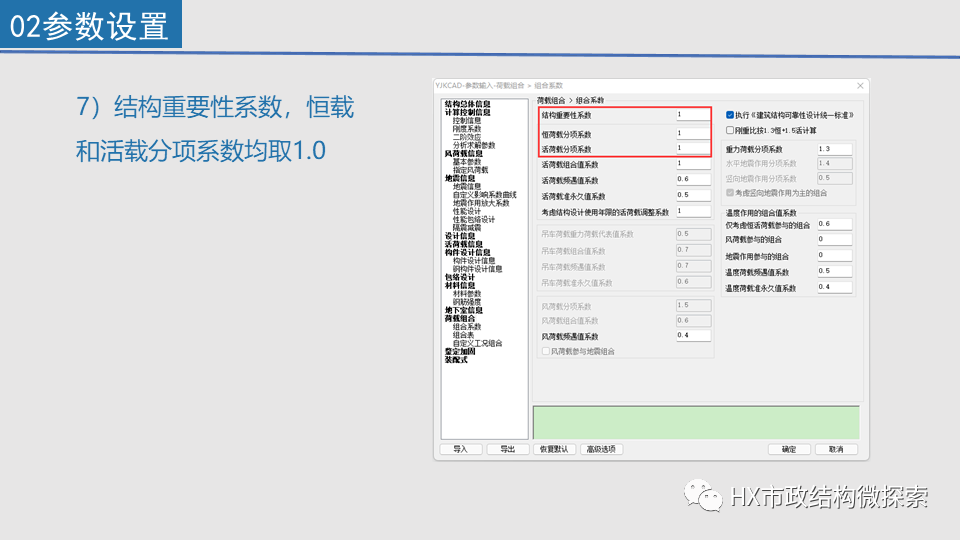Focus the 温度荷载准永久值系数 field
960x540 pixels.
pos(834,287)
